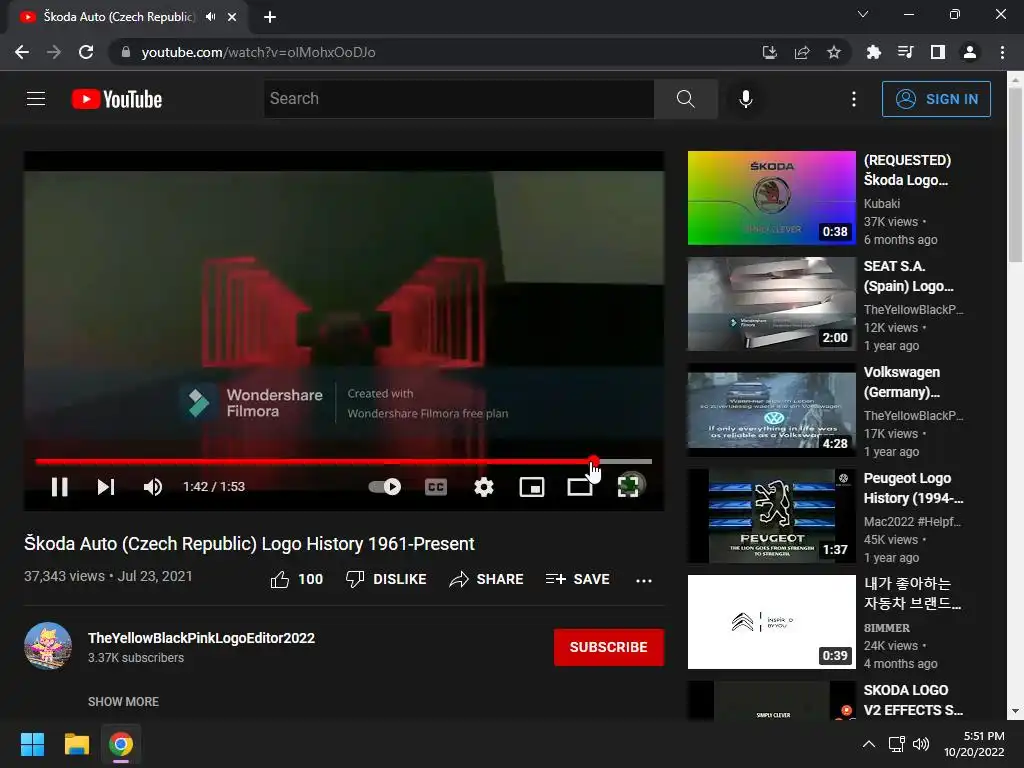
Task: Open the clock and date panel
Action: click(x=974, y=744)
